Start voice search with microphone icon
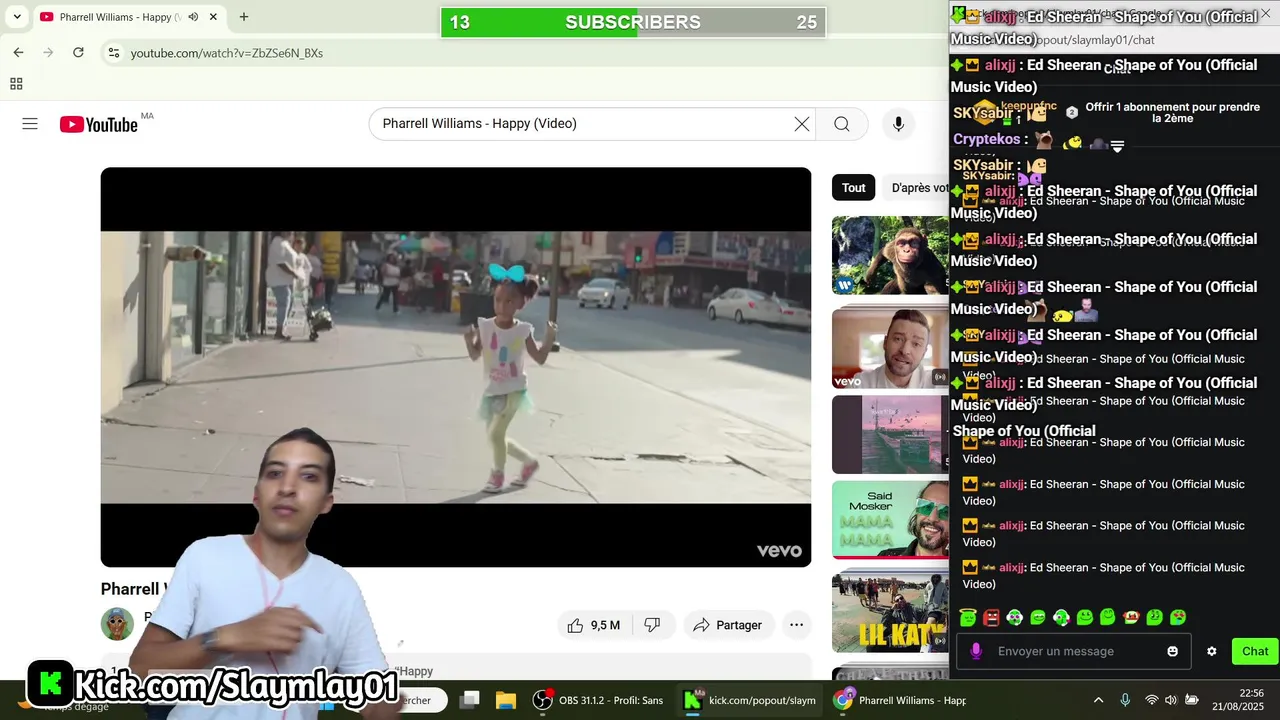This screenshot has width=1280, height=720. (898, 124)
